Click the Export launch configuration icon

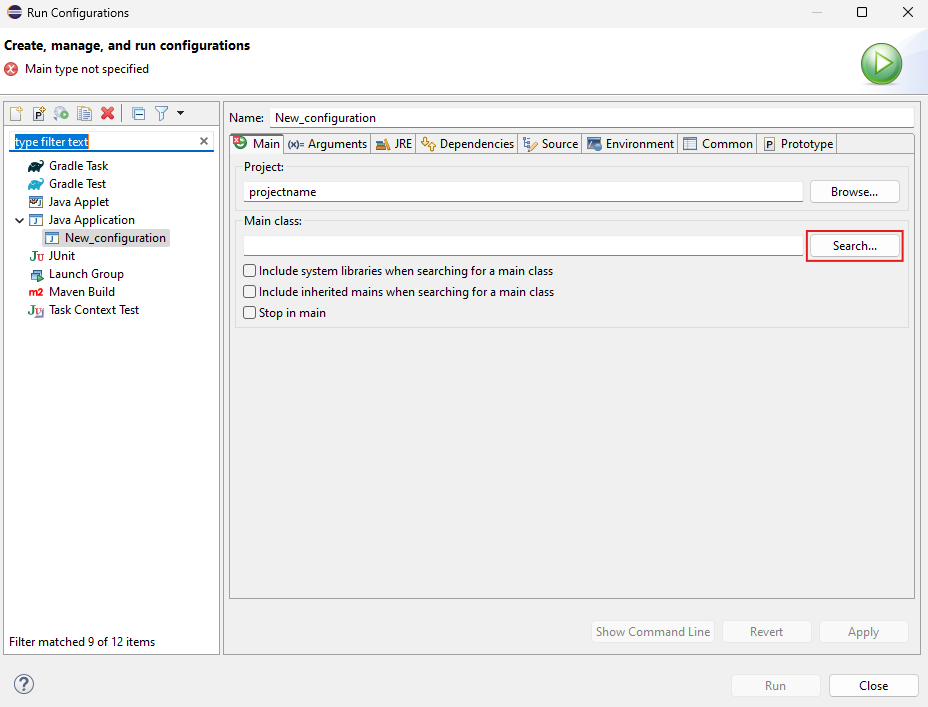coord(62,114)
